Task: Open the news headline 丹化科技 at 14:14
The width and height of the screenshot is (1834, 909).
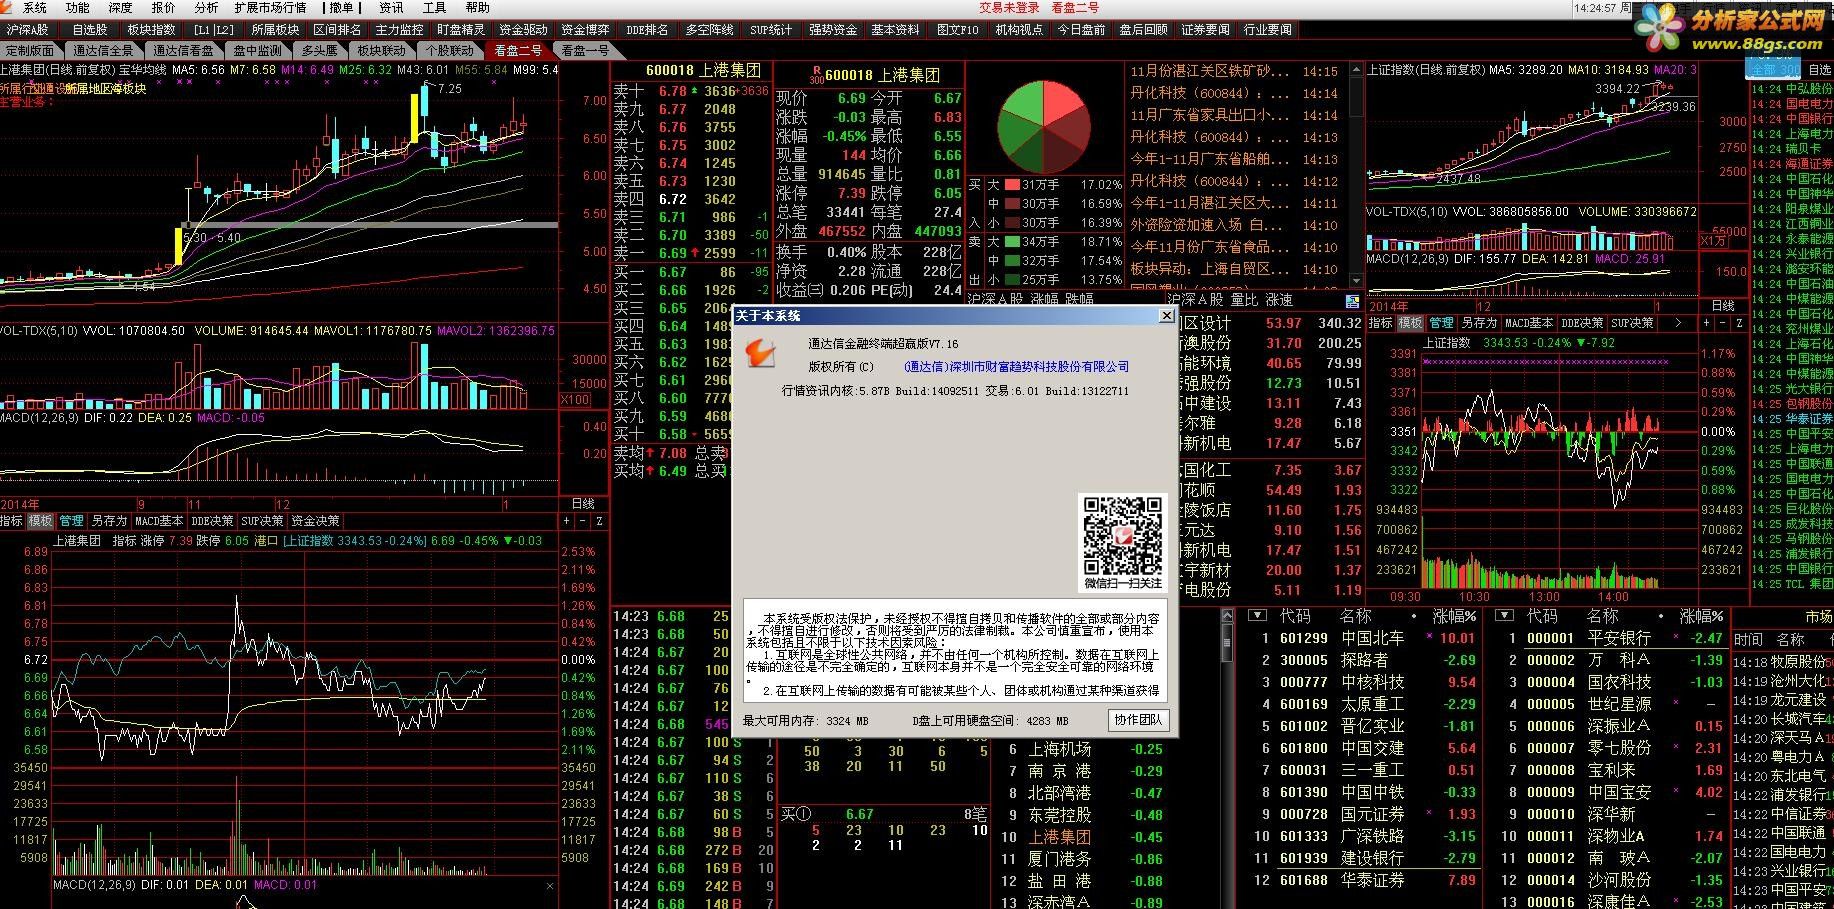Action: pyautogui.click(x=1235, y=93)
